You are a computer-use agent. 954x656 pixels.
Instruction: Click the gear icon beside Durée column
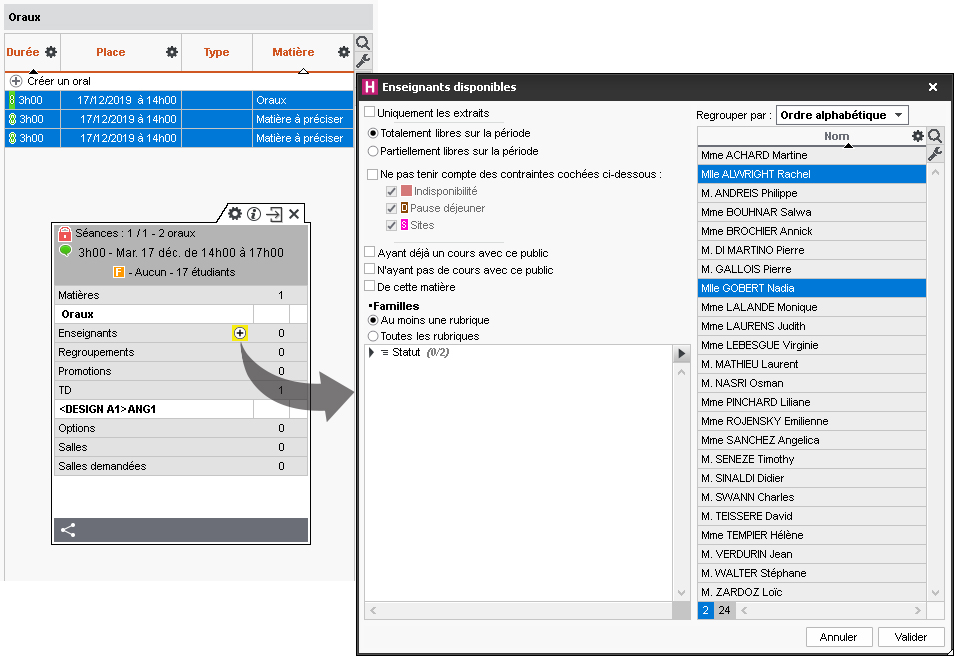pos(51,52)
